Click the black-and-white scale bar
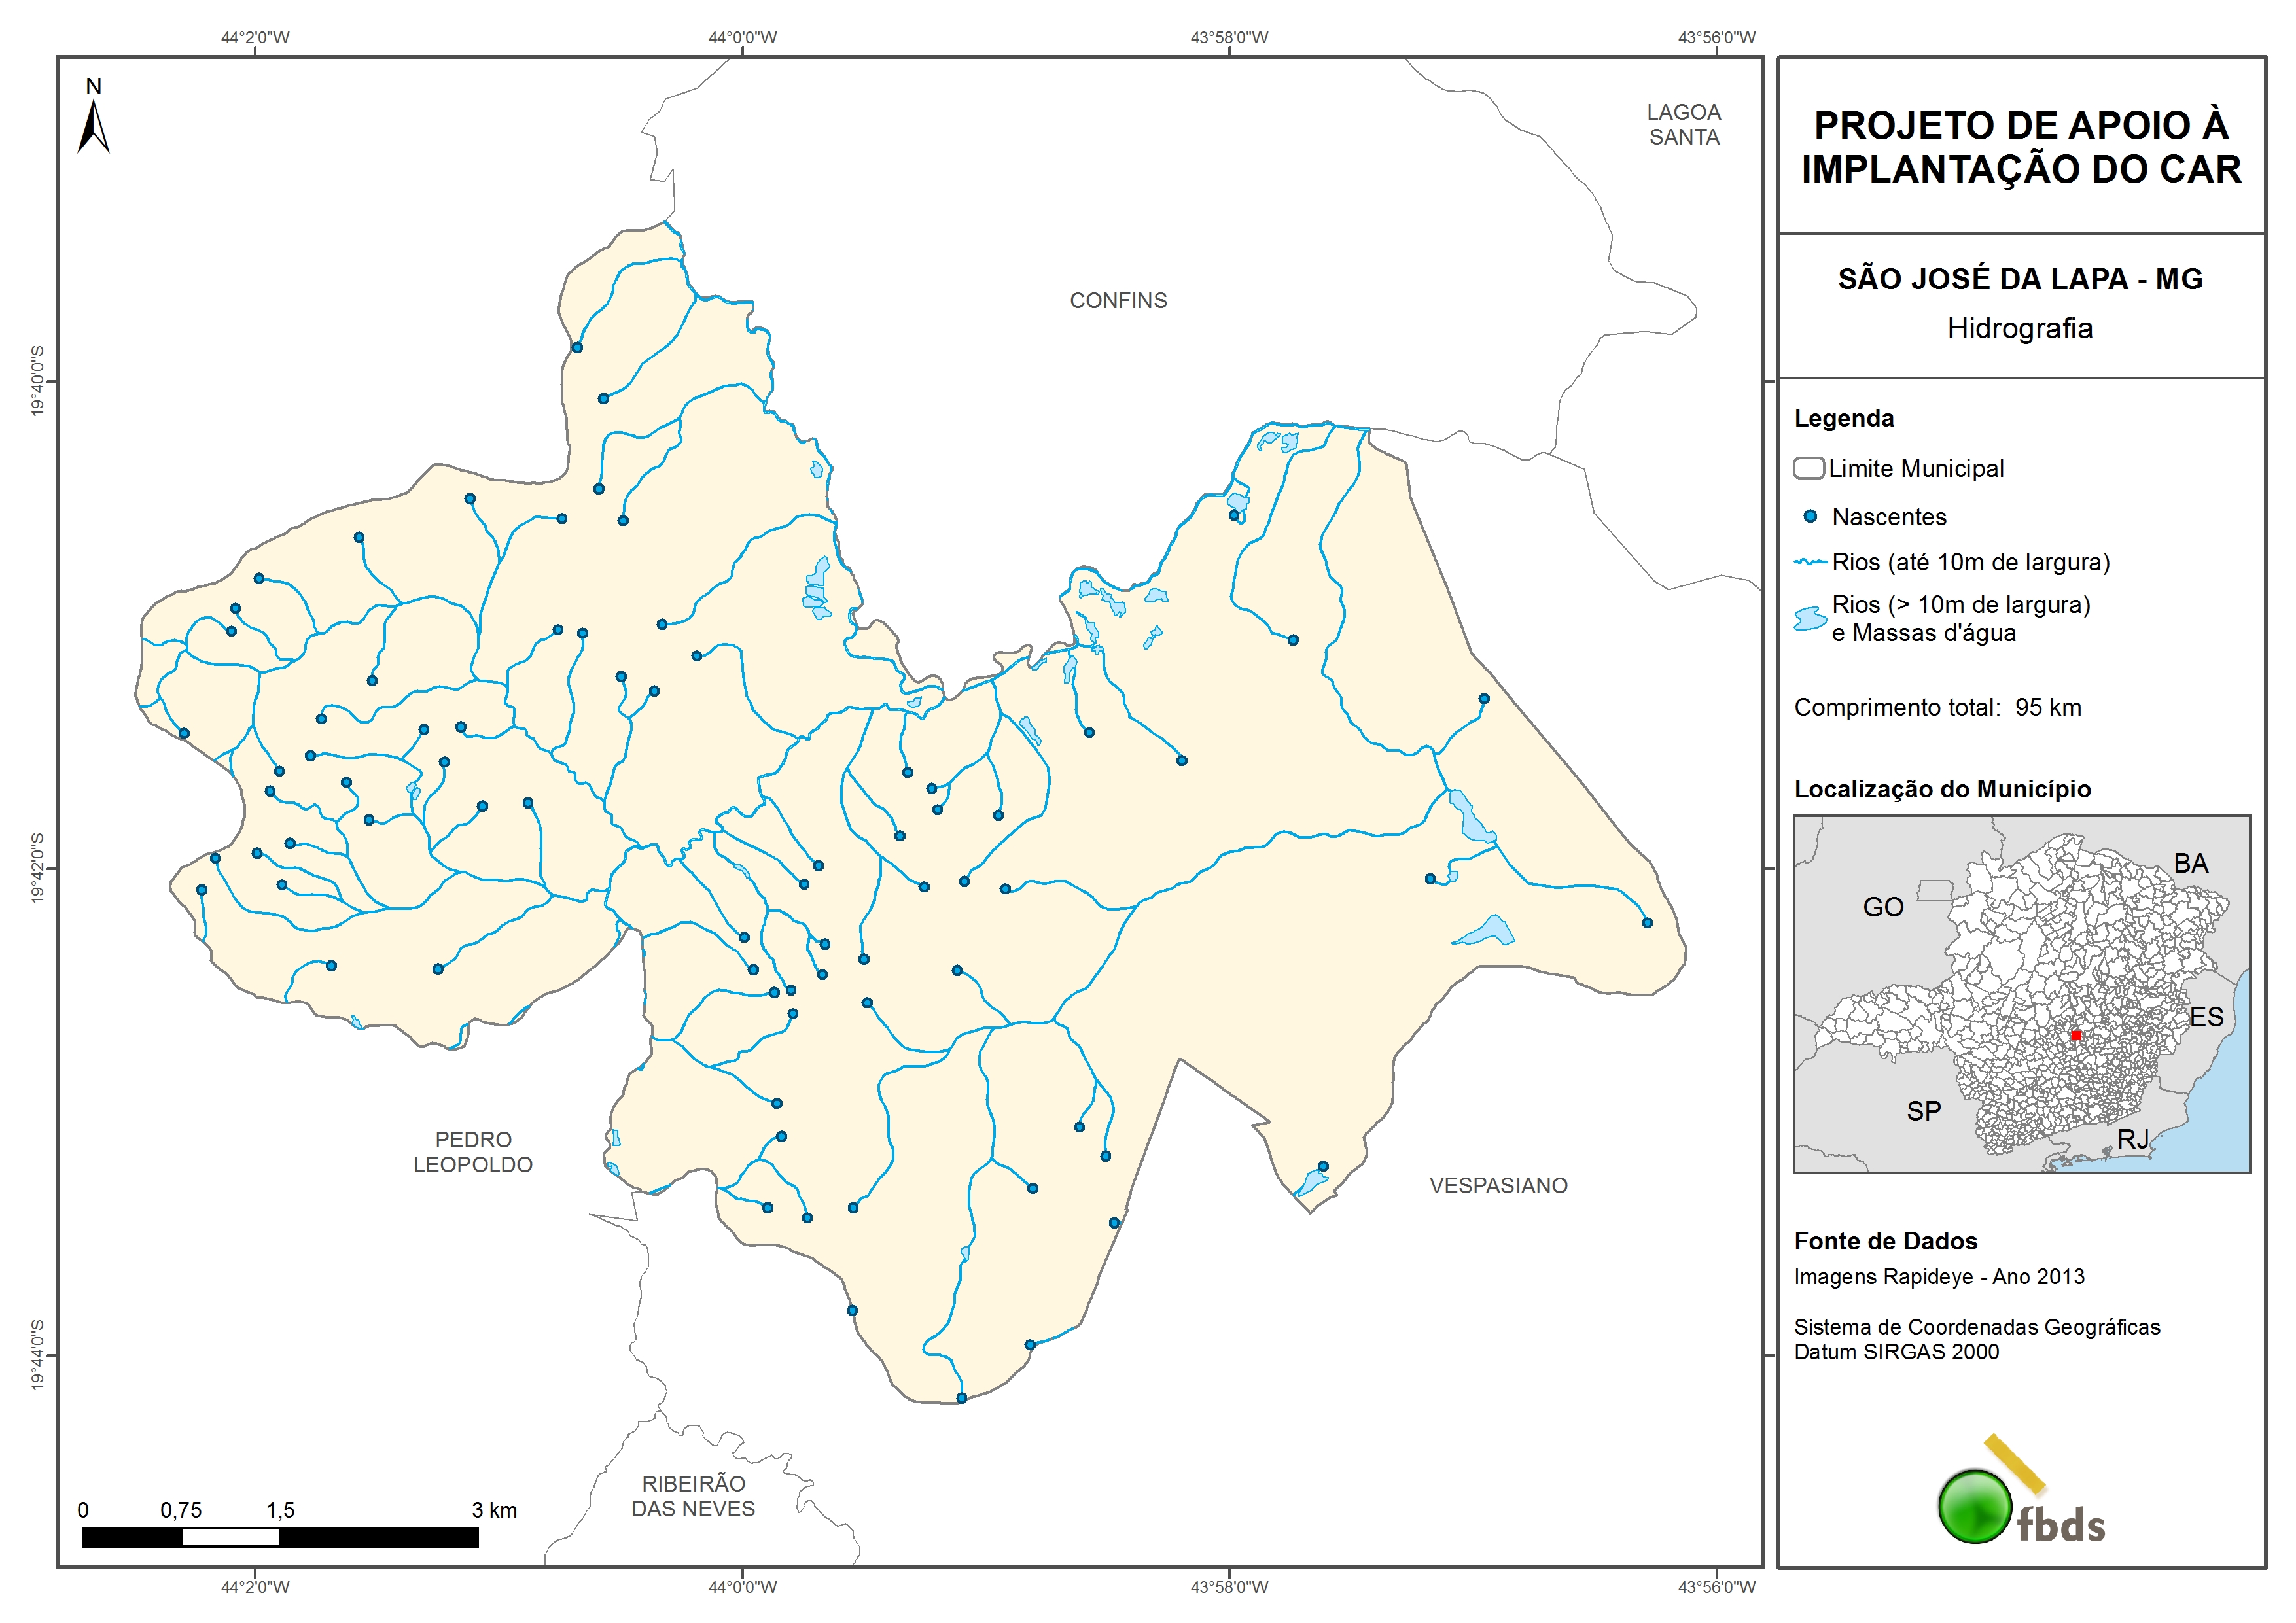 [x=280, y=1537]
